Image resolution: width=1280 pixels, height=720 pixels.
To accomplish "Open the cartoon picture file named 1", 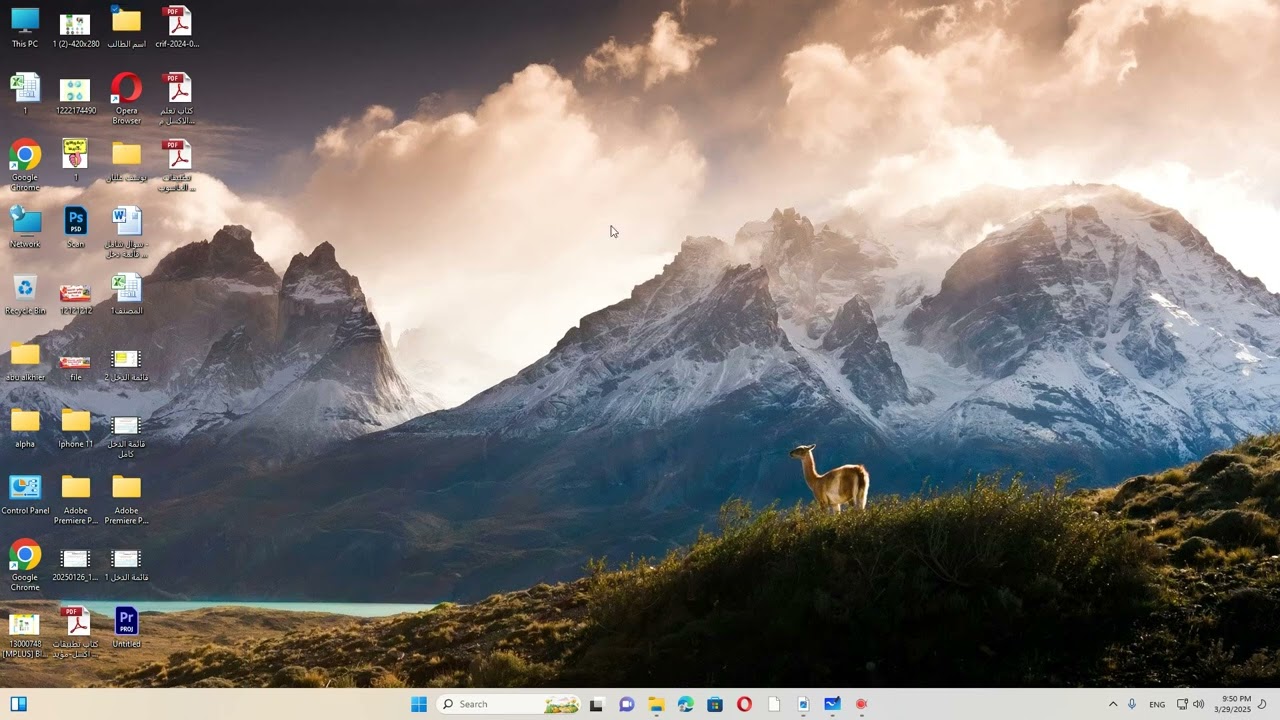I will point(75,160).
